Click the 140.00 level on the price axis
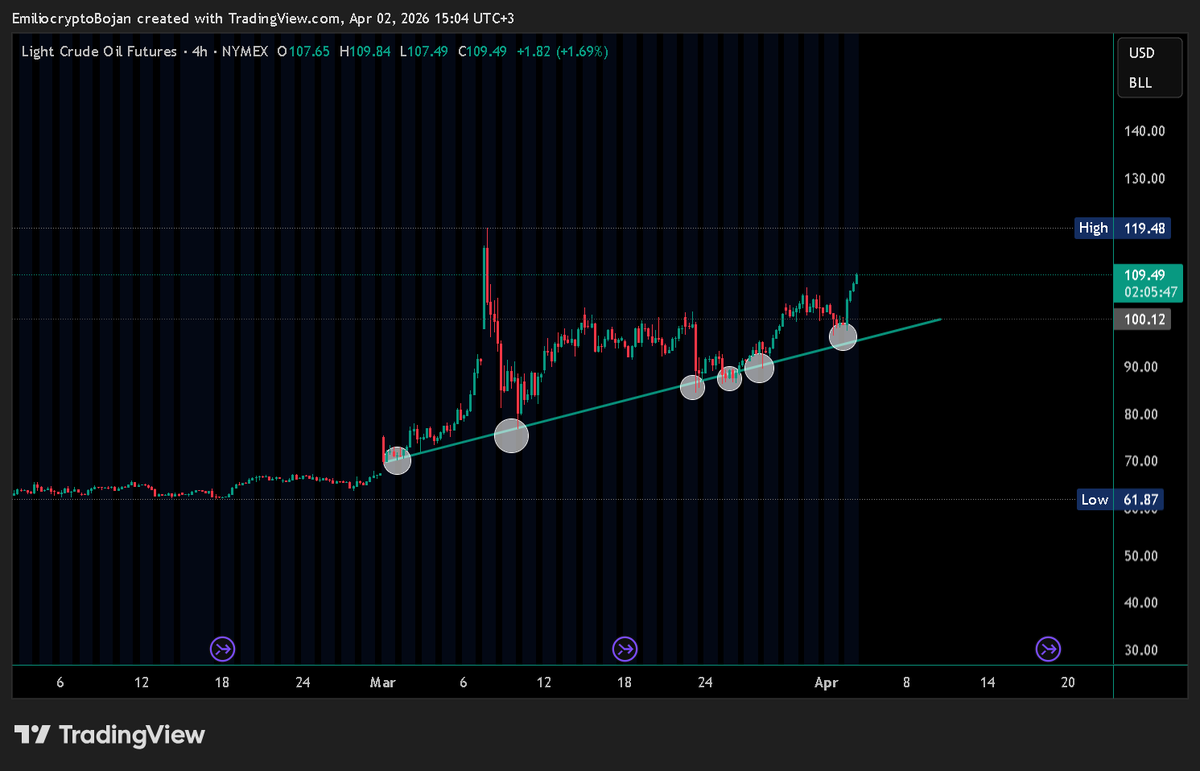The height and width of the screenshot is (771, 1200). (x=1145, y=131)
